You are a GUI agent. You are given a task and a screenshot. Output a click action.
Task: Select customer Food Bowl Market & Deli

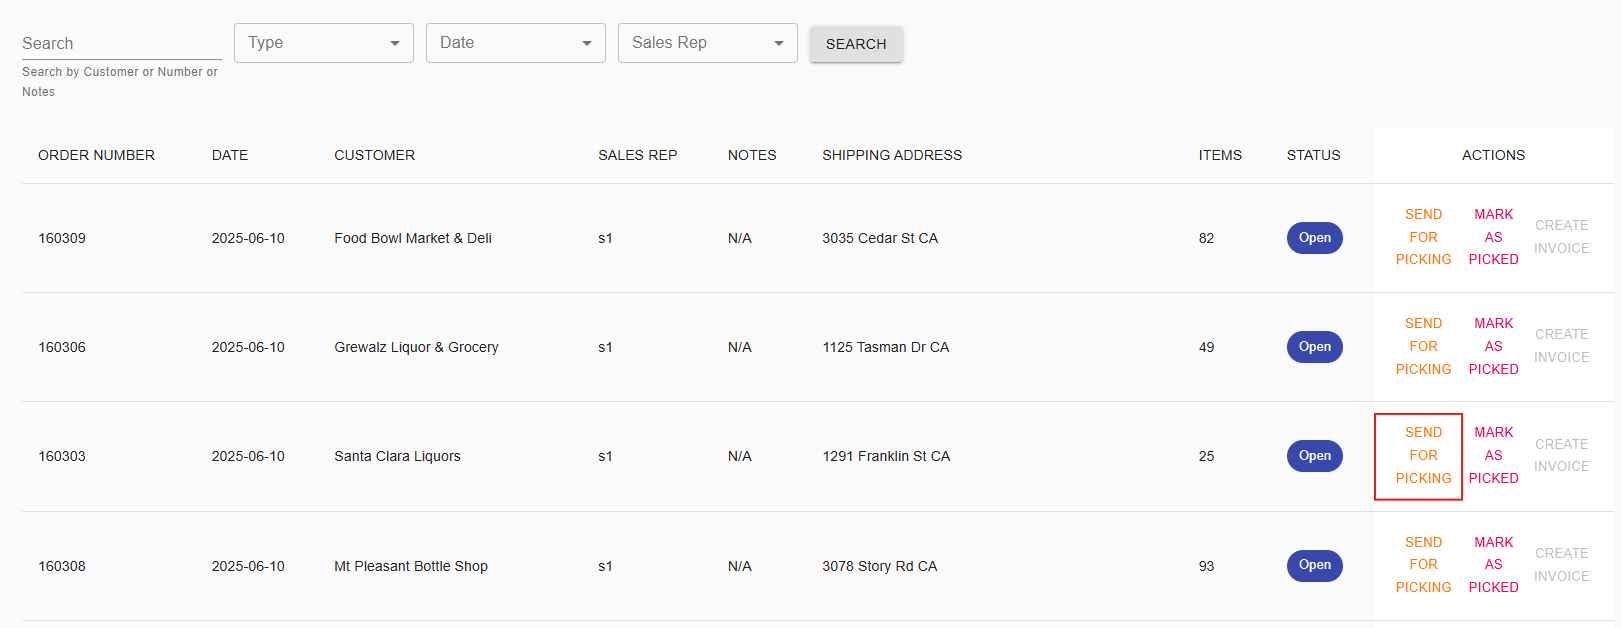412,237
